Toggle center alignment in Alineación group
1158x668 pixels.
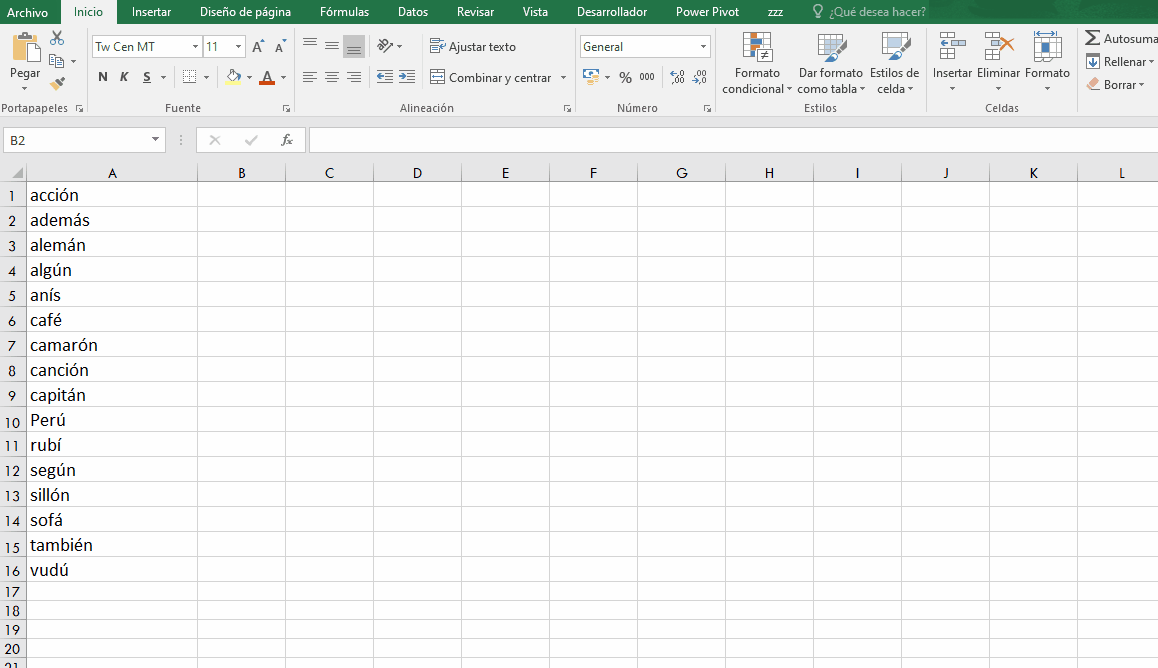pyautogui.click(x=331, y=78)
